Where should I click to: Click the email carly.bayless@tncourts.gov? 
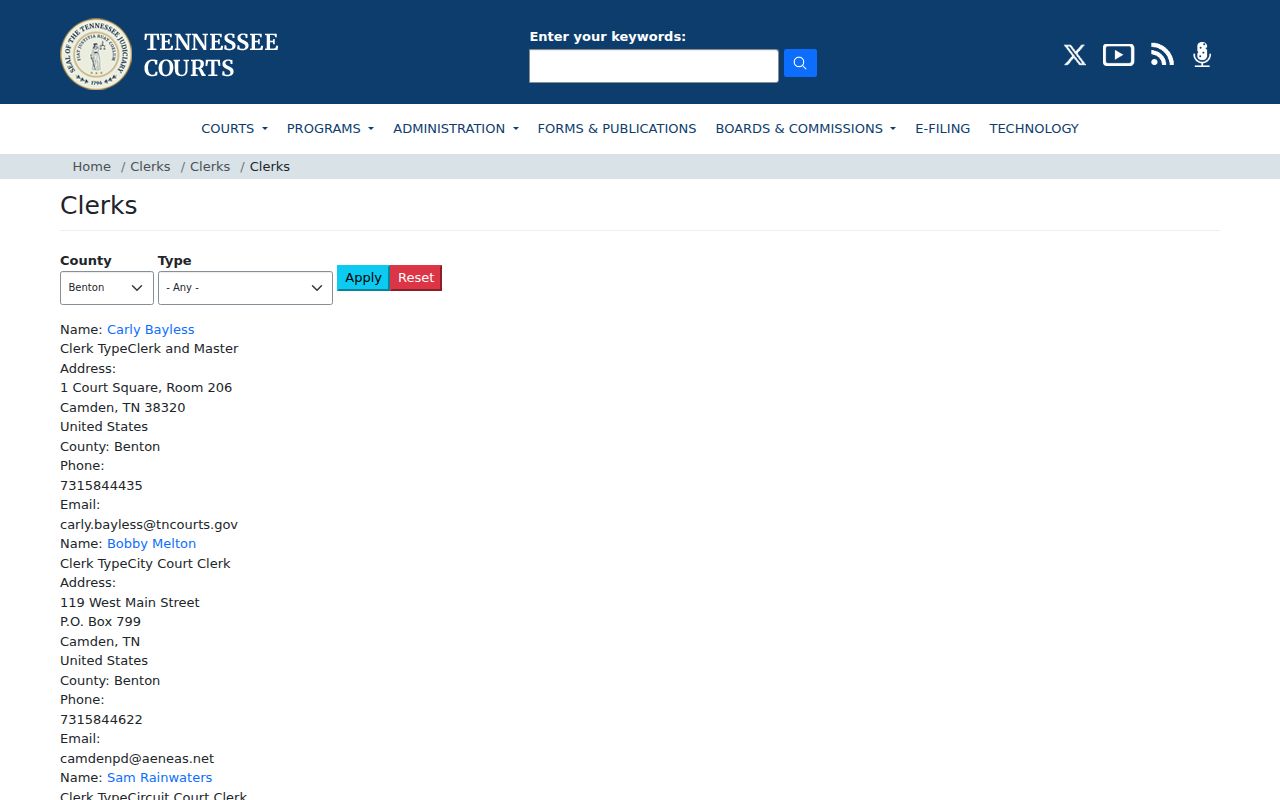(x=149, y=524)
